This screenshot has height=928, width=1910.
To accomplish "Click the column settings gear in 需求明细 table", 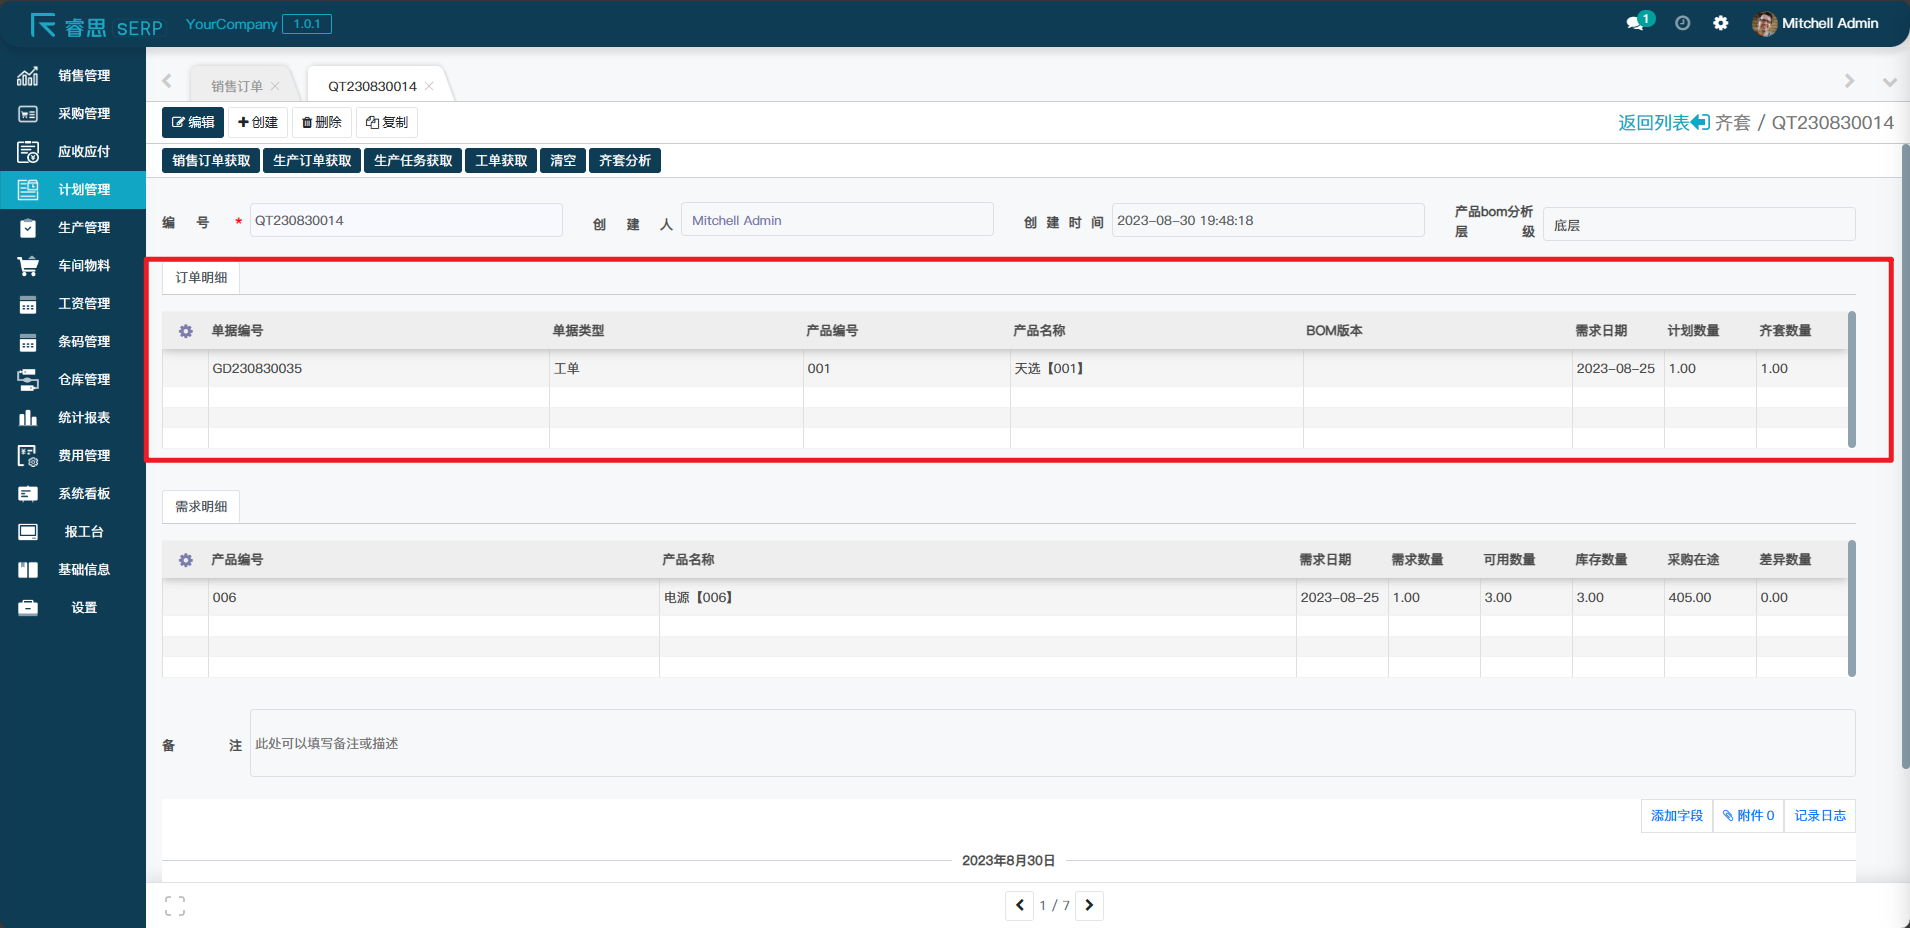I will point(186,560).
